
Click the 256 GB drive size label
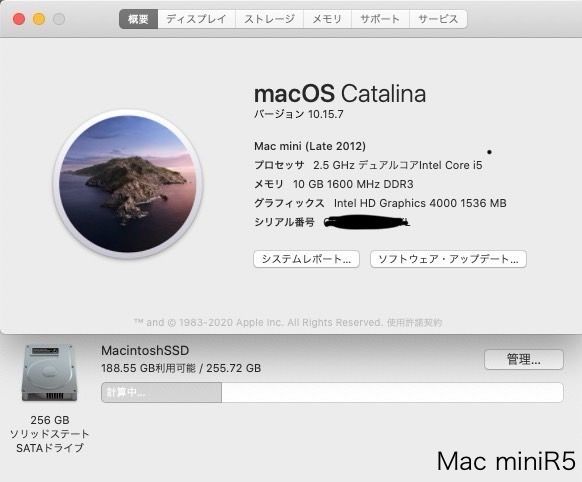50,420
